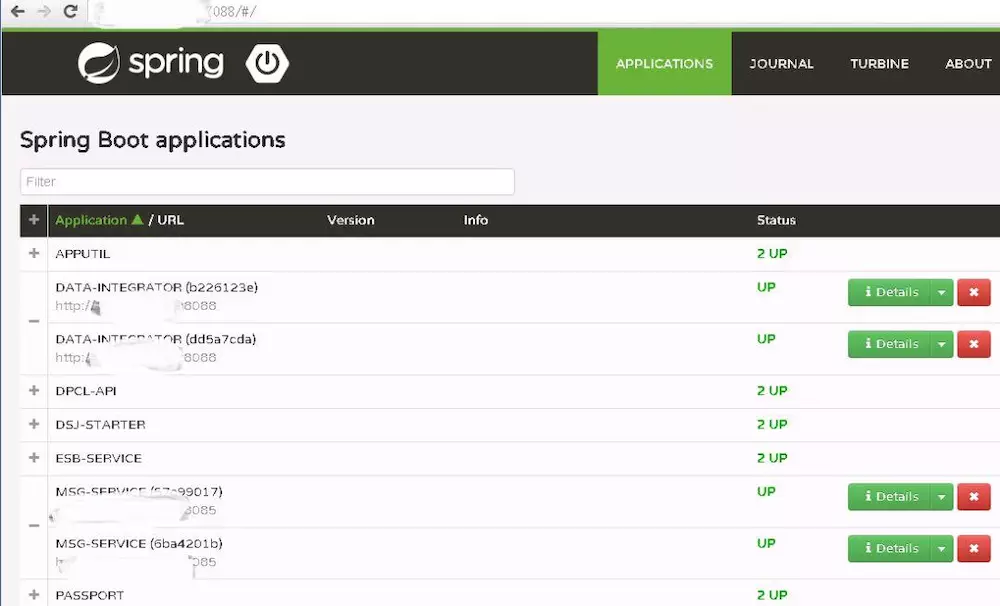Open the Turbine tab
Image resolution: width=1000 pixels, height=606 pixels.
pyautogui.click(x=879, y=63)
